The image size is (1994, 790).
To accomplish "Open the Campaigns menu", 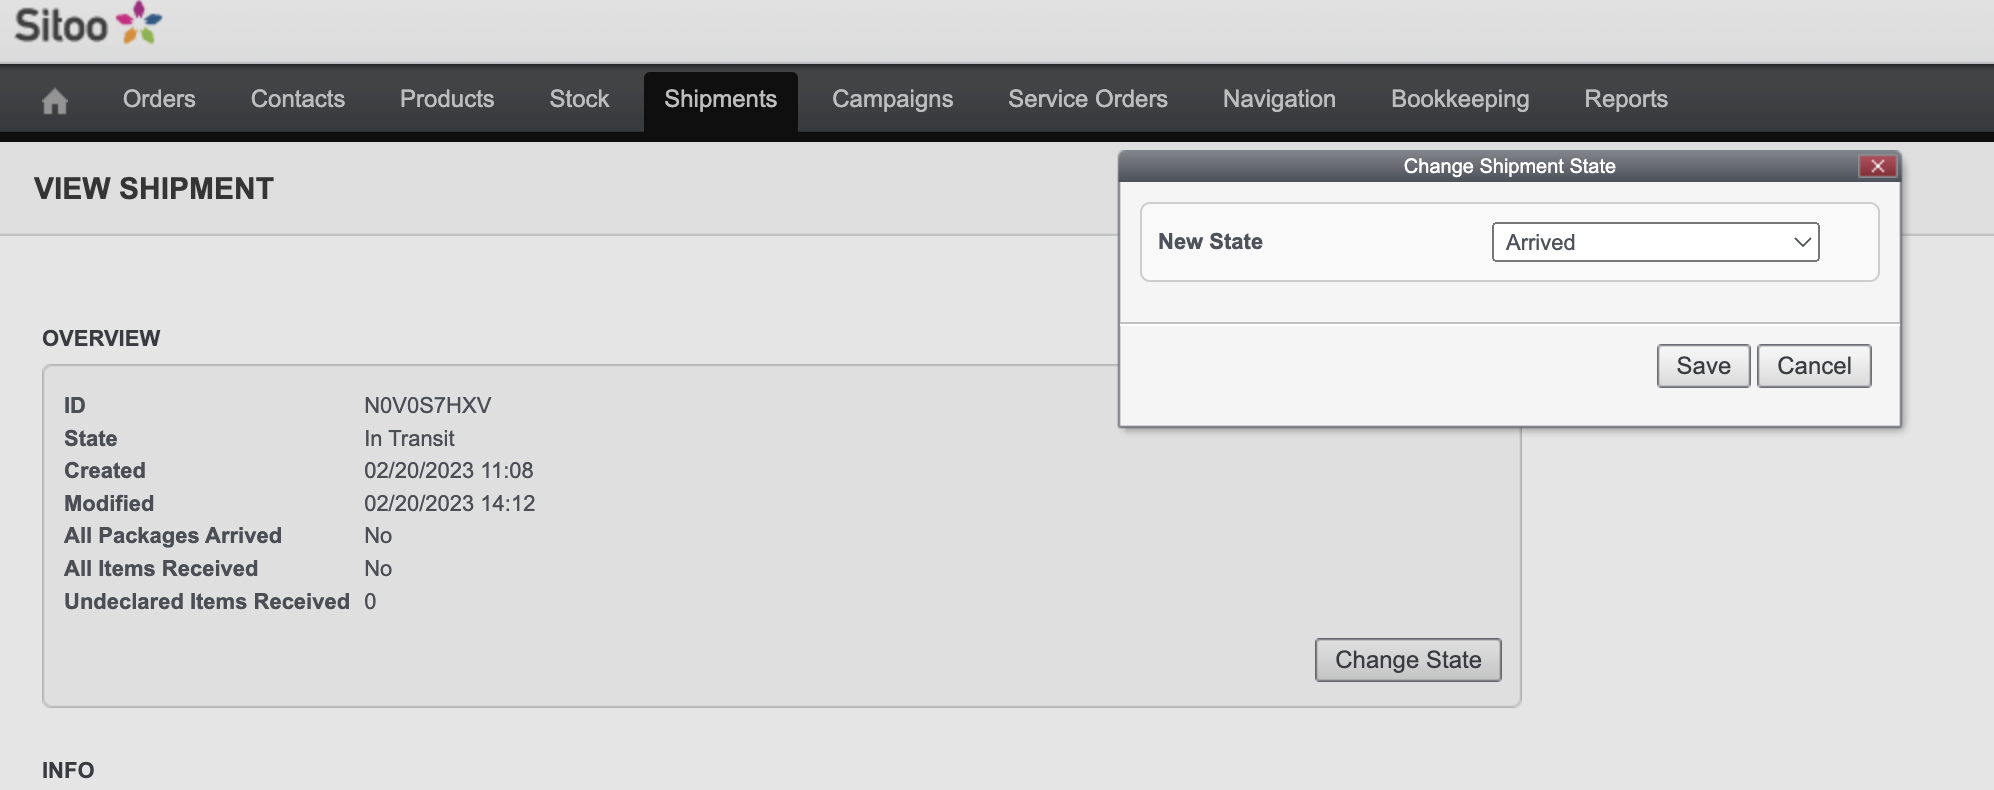I will pos(892,99).
